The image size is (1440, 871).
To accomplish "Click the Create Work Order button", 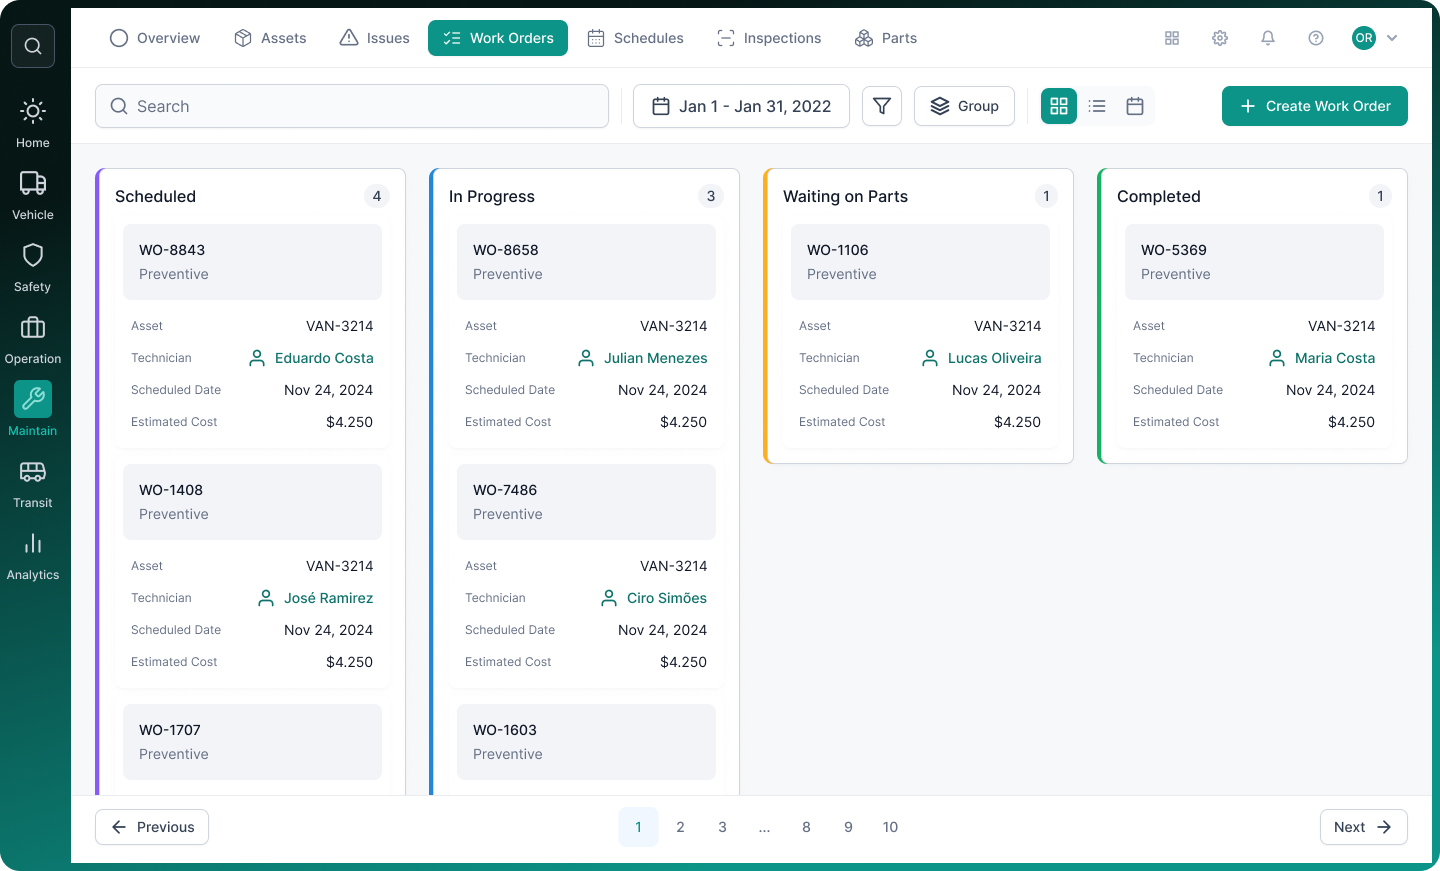I will coord(1315,106).
